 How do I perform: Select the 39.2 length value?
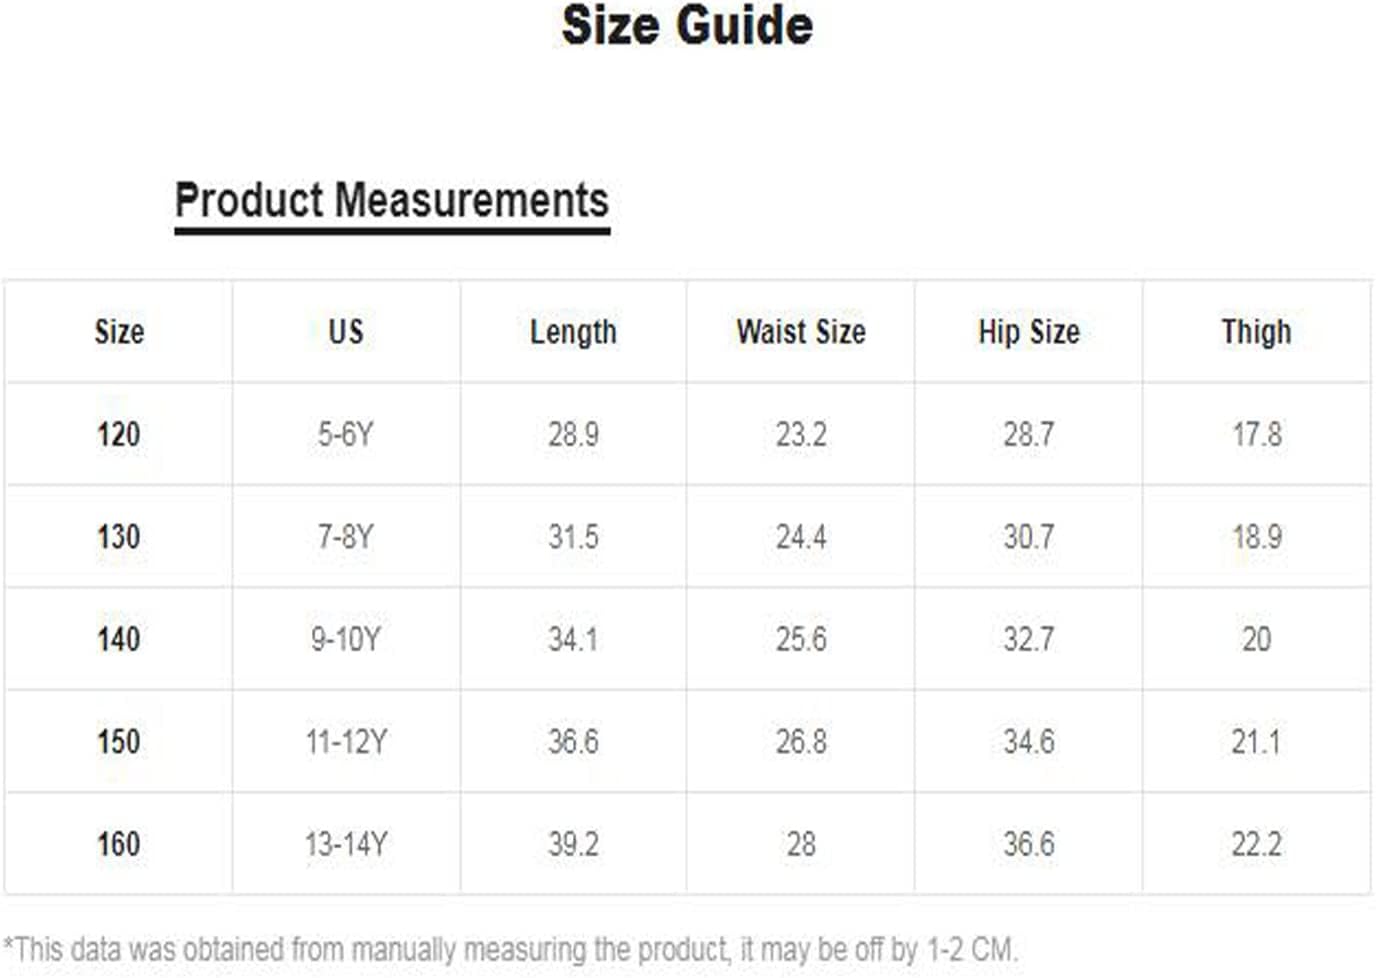(x=573, y=845)
